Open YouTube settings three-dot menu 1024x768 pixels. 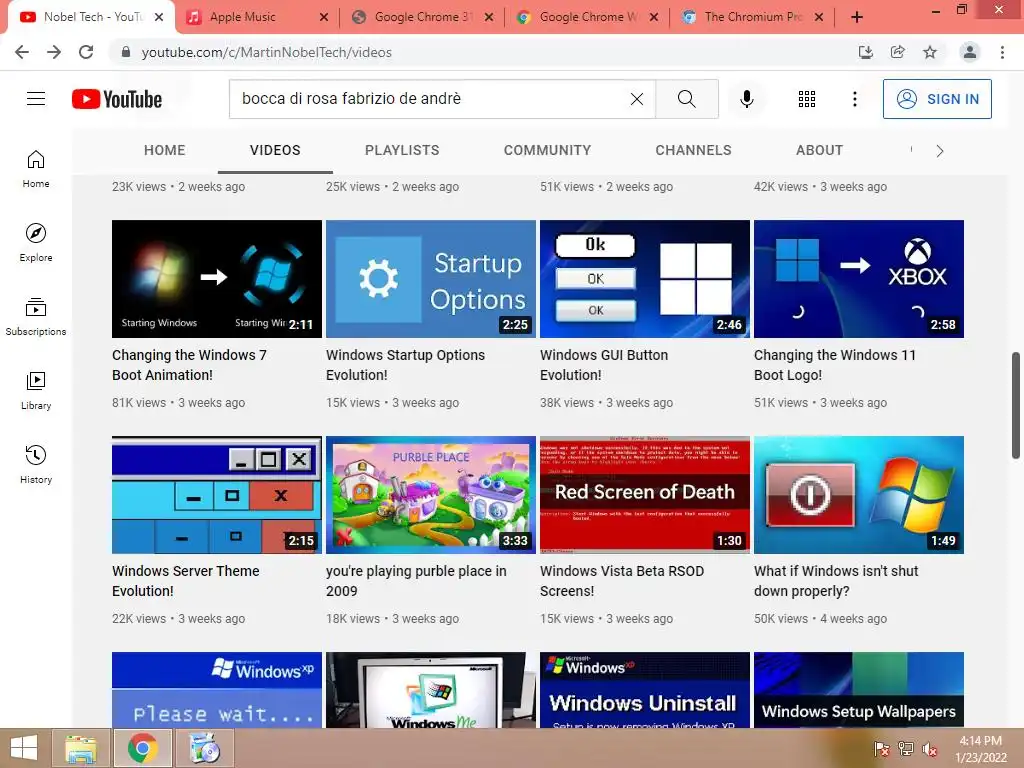pyautogui.click(x=854, y=99)
